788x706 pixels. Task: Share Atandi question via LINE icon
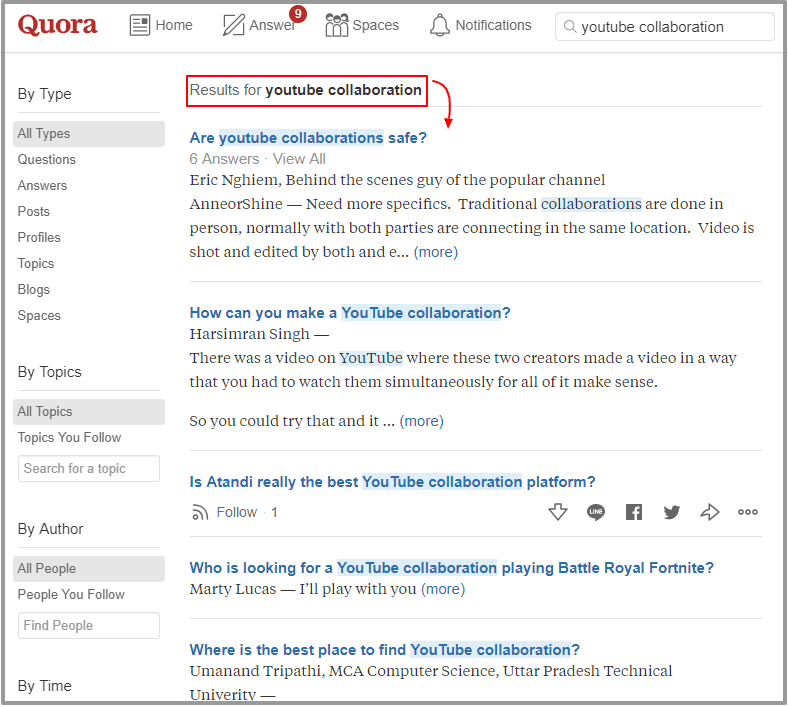click(x=596, y=512)
